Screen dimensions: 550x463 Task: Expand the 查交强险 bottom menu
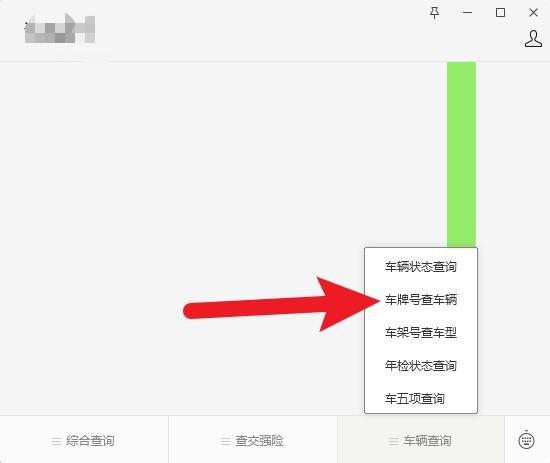(x=253, y=441)
